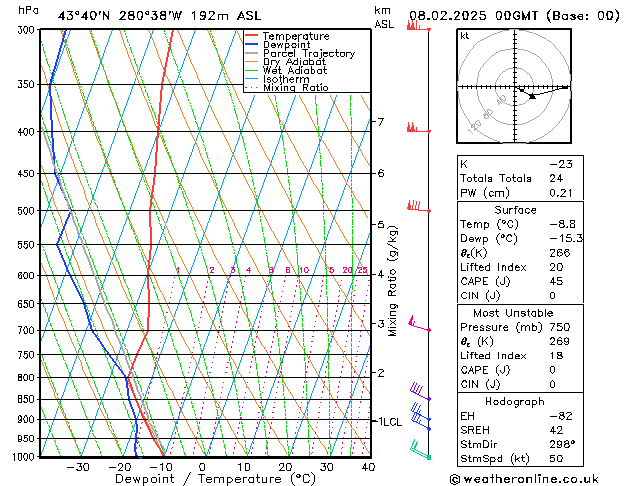Click the Surface Temp value -8.8

pos(562,224)
